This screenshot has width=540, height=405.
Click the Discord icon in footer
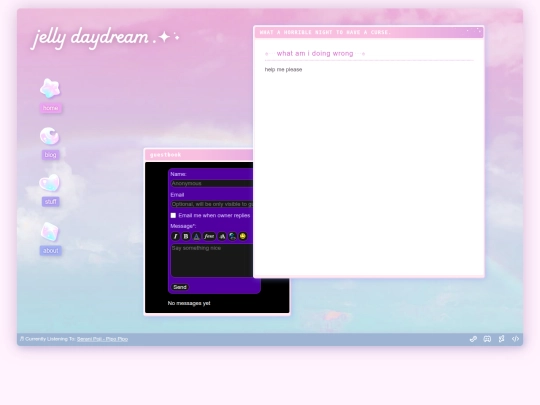pos(487,339)
